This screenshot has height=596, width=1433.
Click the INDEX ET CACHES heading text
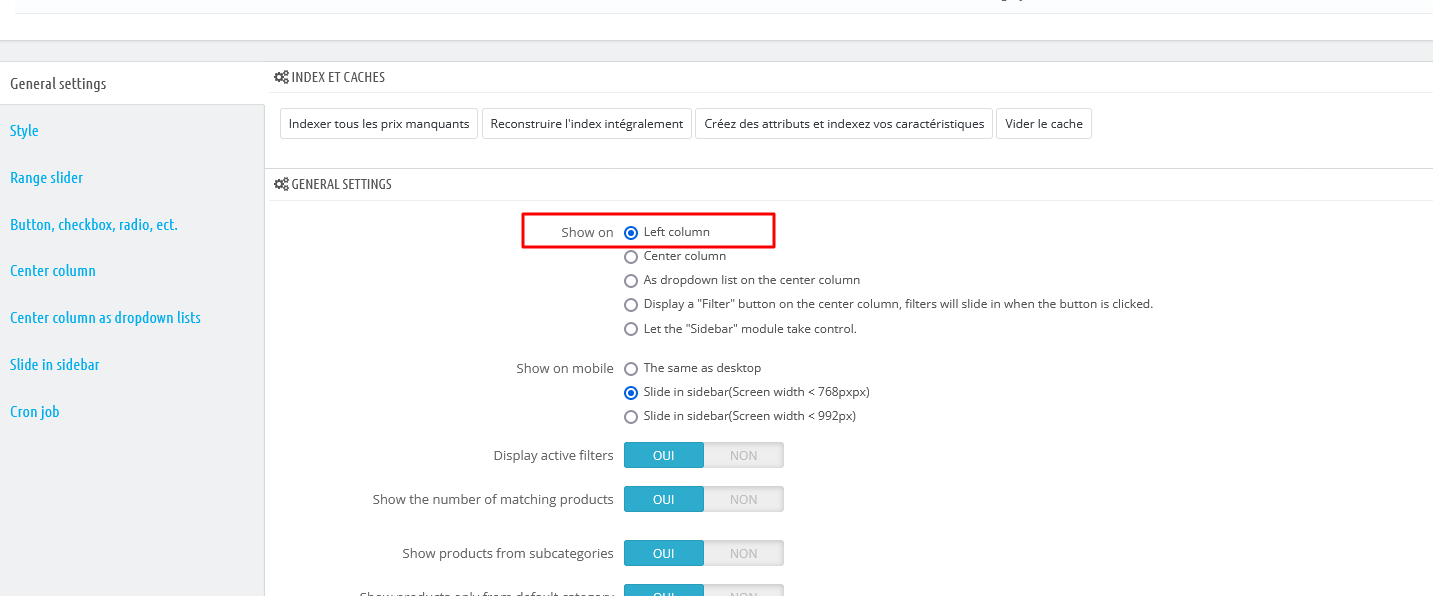(338, 77)
